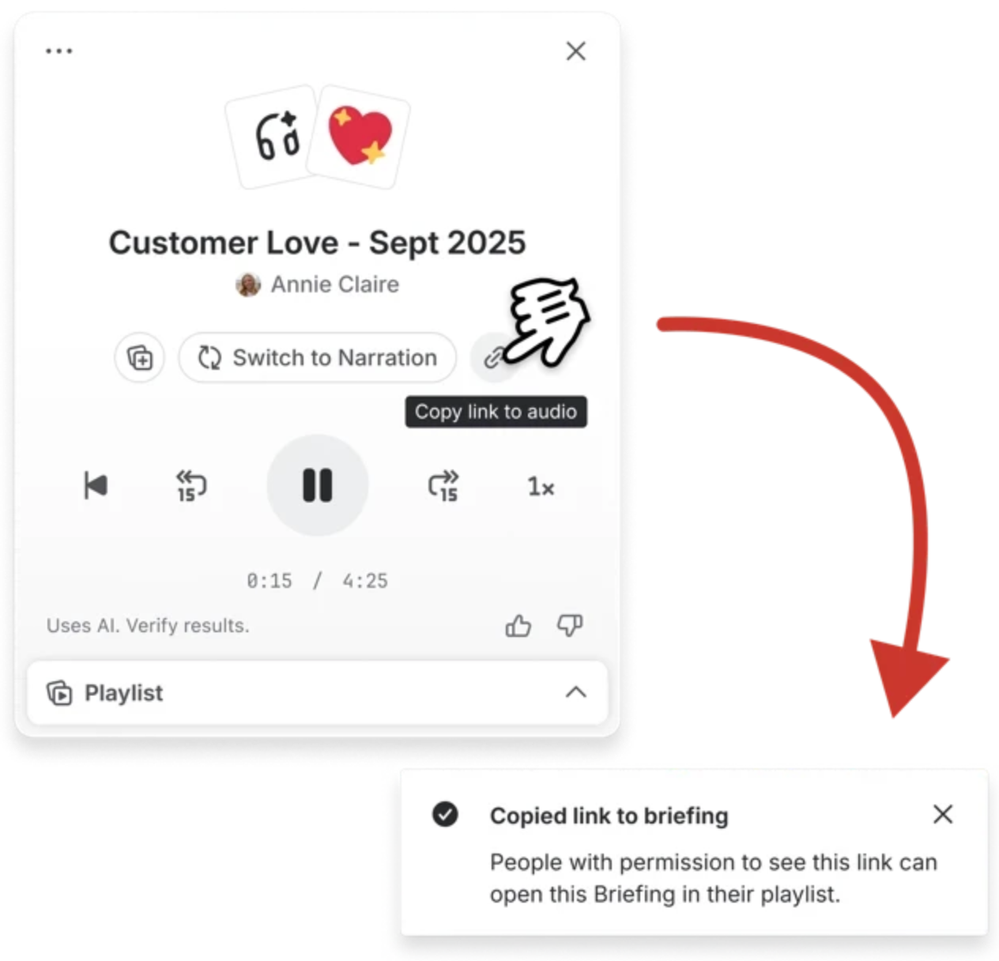999x961 pixels.
Task: Click the 0:15 / 4:25 time display
Action: [317, 581]
